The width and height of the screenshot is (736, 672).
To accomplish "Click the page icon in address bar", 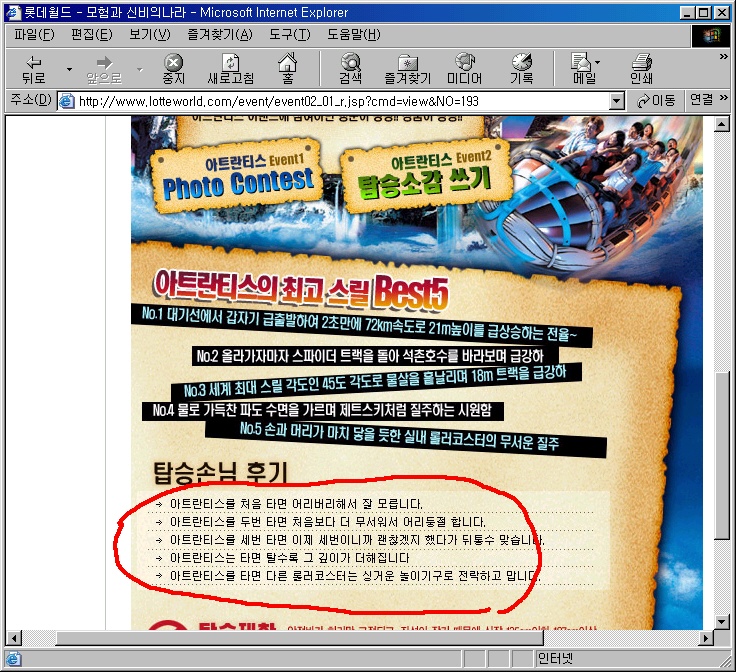I will tap(67, 101).
